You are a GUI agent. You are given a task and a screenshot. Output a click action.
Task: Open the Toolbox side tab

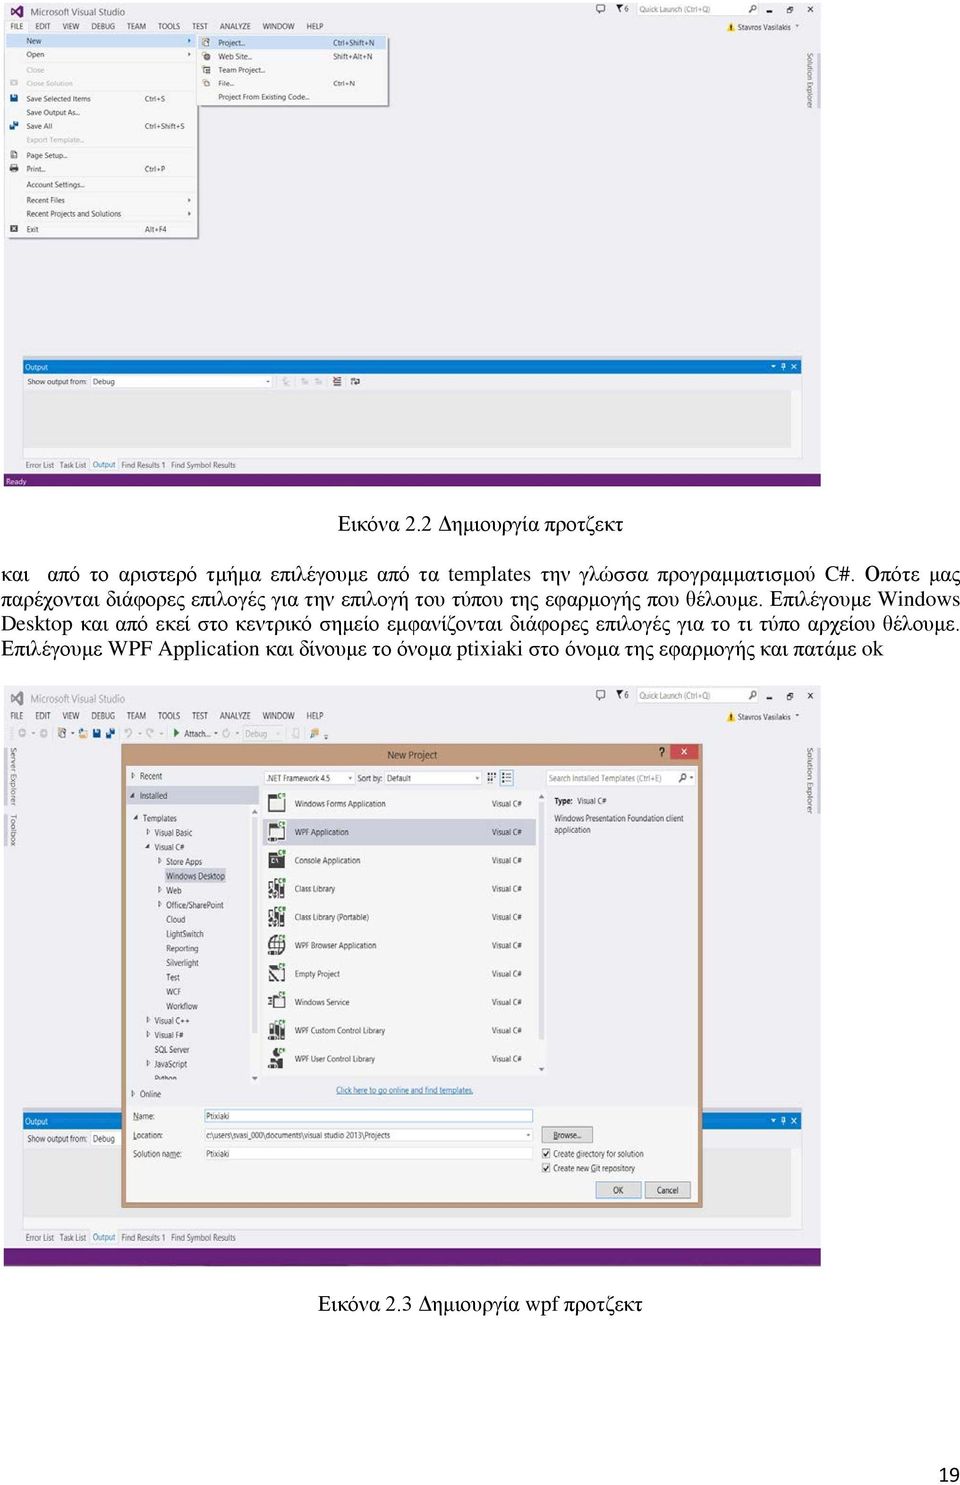[x=13, y=829]
